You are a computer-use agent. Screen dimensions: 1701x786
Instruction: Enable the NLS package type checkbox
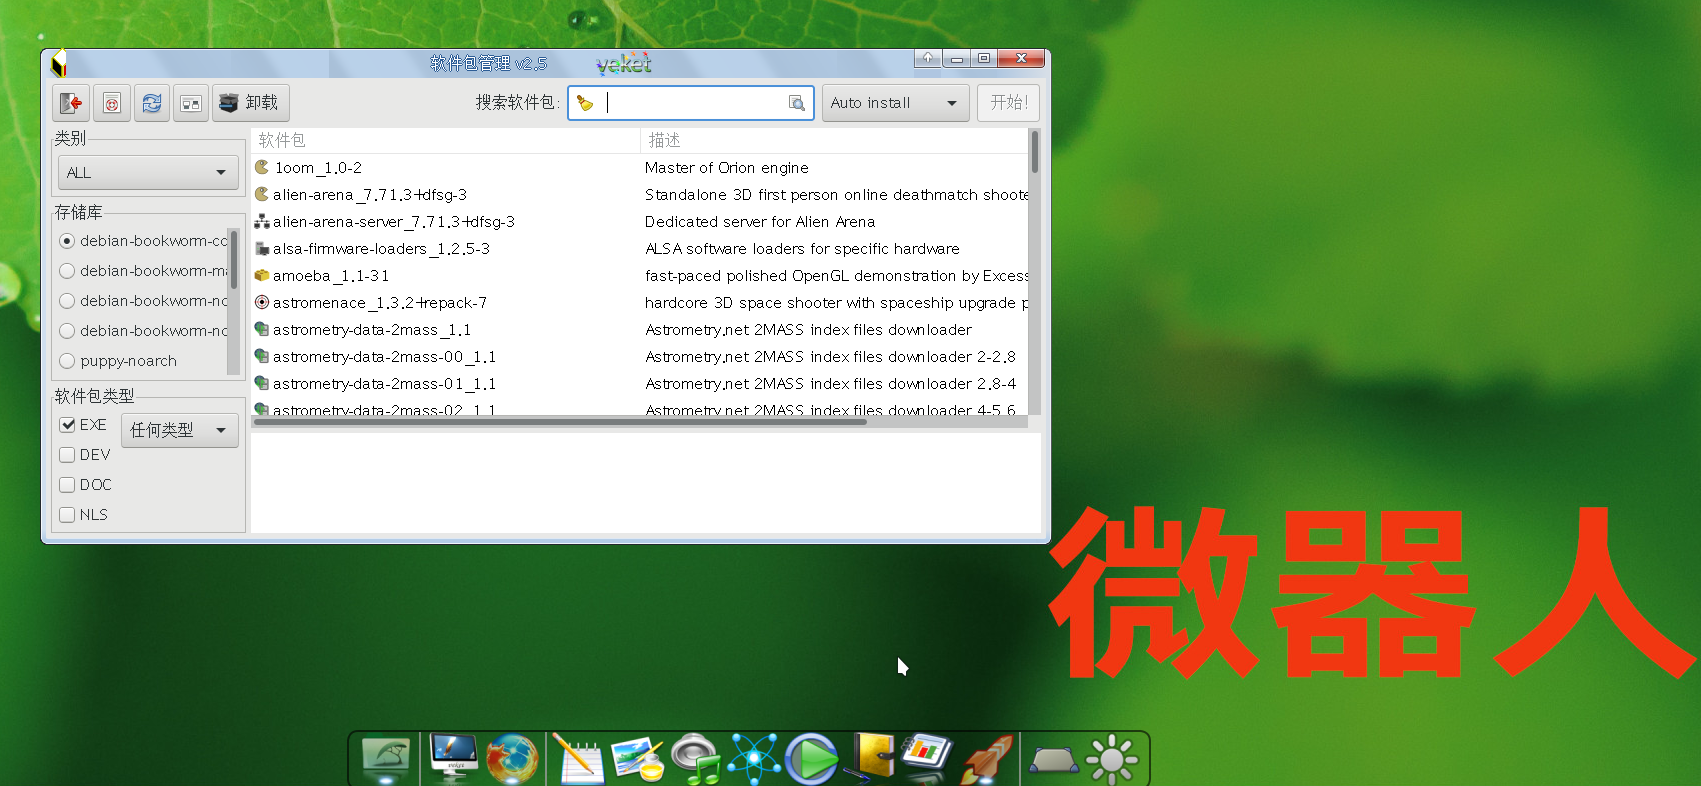68,515
